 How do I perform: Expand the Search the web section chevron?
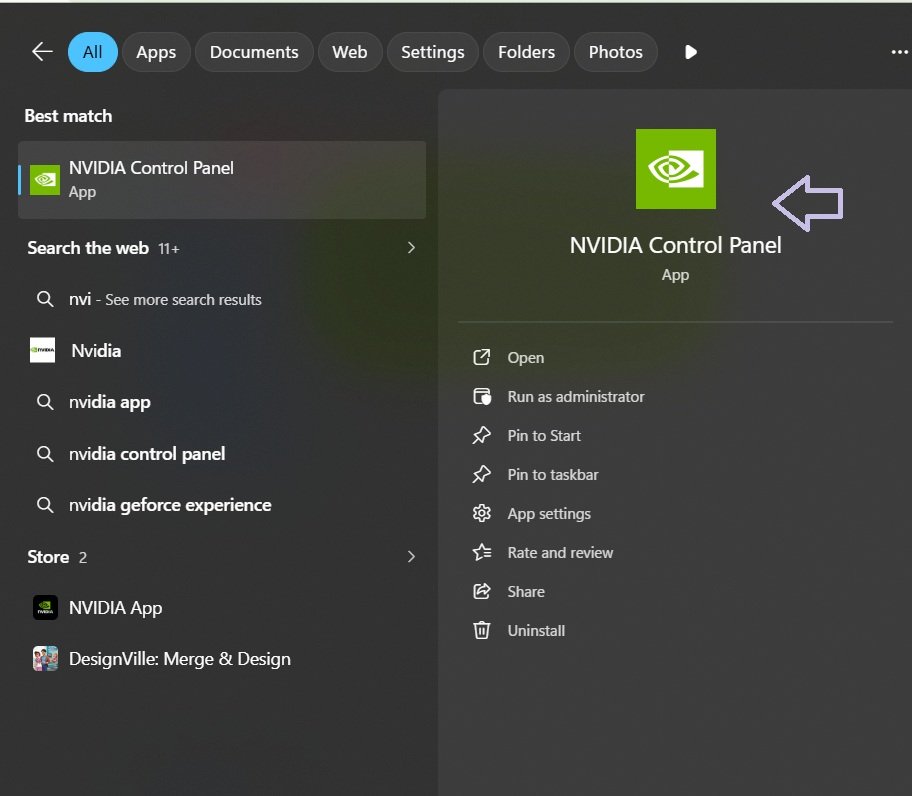coord(411,248)
